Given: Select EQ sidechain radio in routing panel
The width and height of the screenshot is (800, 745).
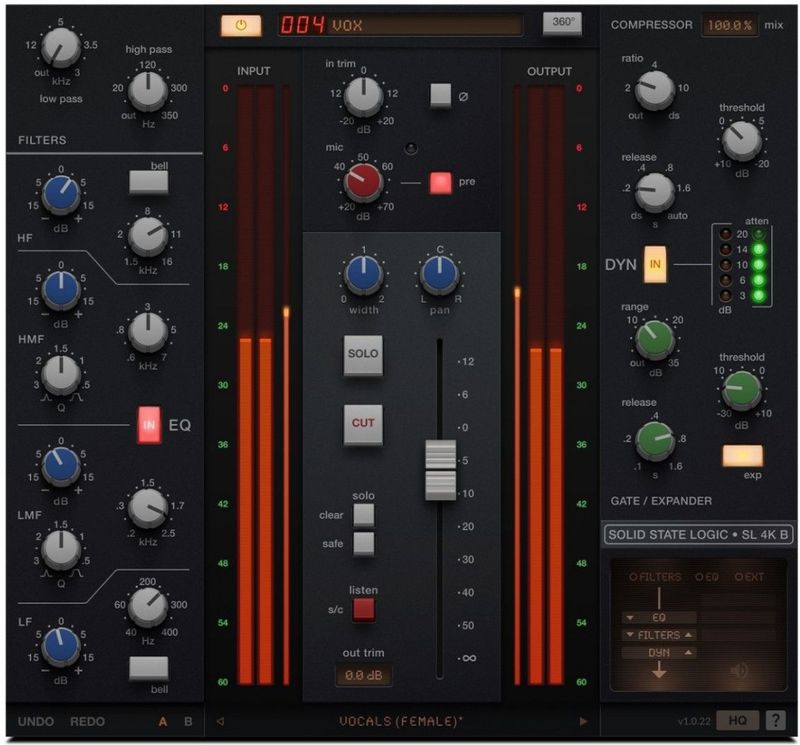Looking at the screenshot, I should (x=707, y=577).
